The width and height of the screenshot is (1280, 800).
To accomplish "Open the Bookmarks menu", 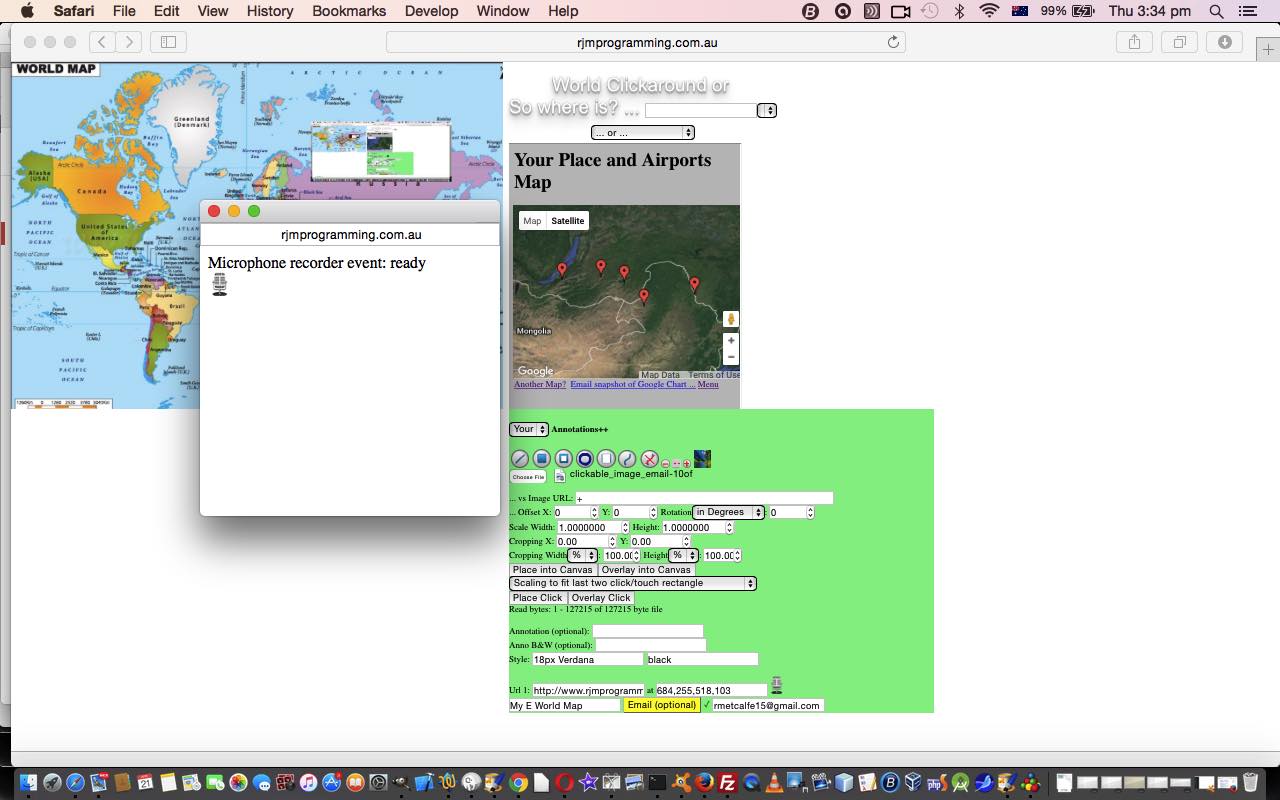I will coord(349,11).
